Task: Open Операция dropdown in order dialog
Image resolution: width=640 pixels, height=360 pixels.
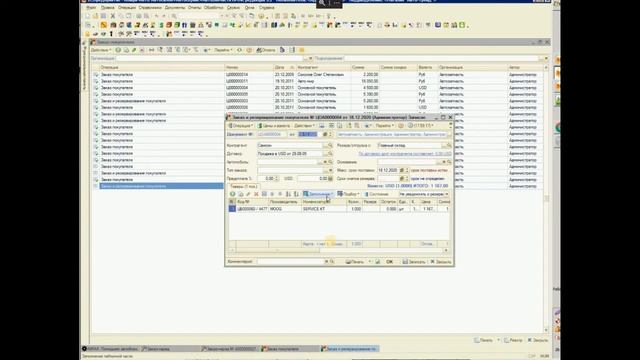Action: [240, 126]
